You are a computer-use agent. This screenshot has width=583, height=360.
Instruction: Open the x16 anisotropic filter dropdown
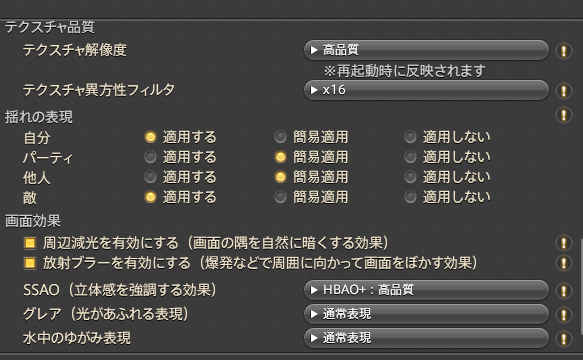point(426,90)
